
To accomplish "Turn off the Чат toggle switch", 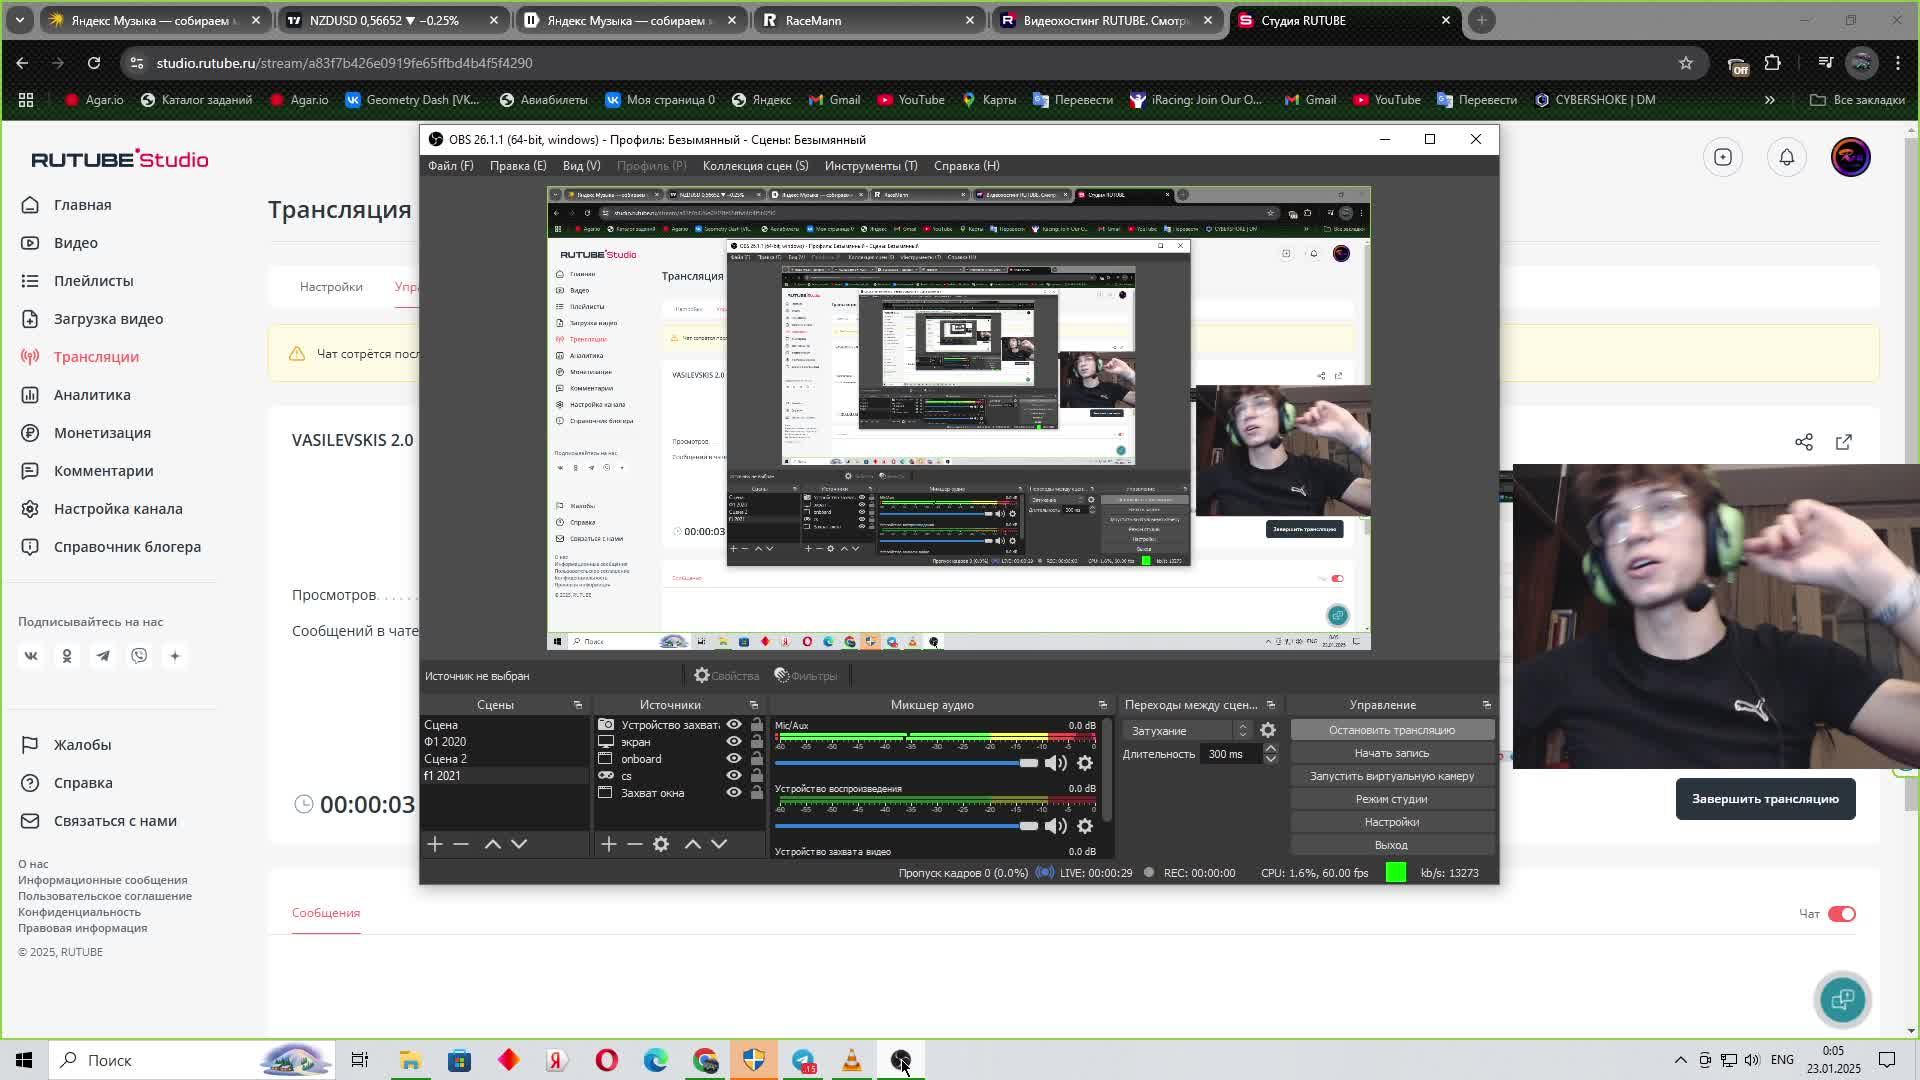I will pyautogui.click(x=1841, y=914).
